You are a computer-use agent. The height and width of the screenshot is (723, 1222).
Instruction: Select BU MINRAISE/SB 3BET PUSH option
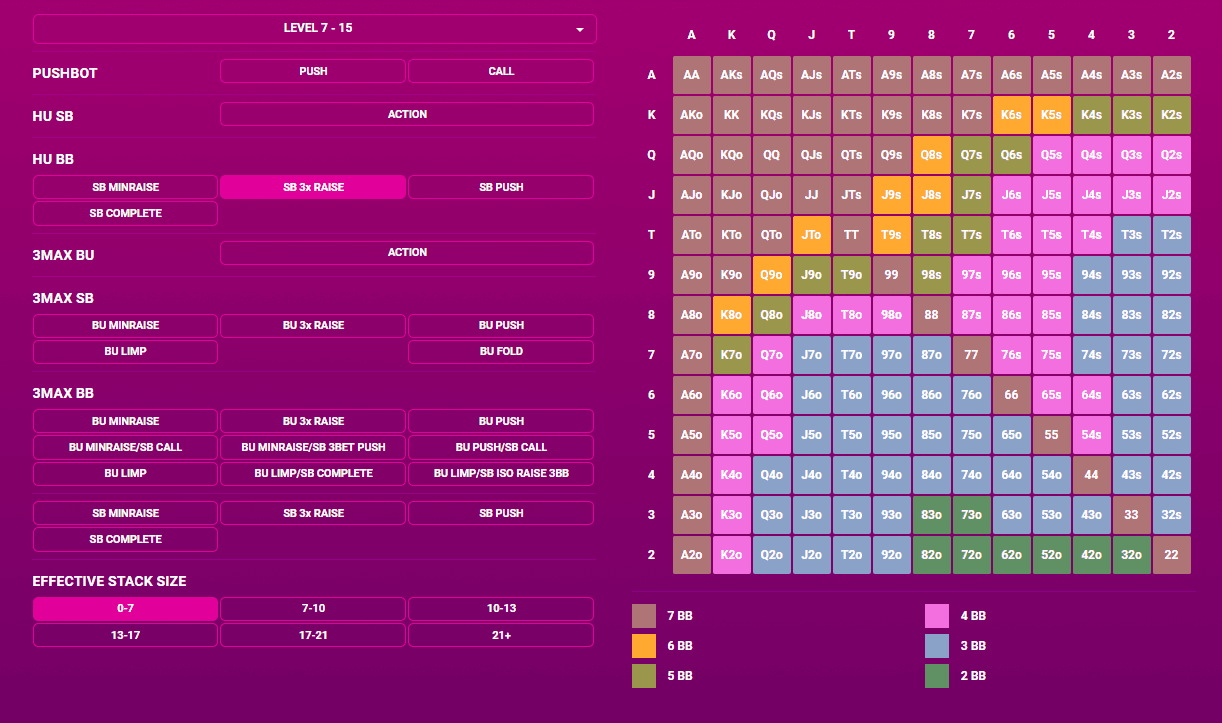point(313,447)
